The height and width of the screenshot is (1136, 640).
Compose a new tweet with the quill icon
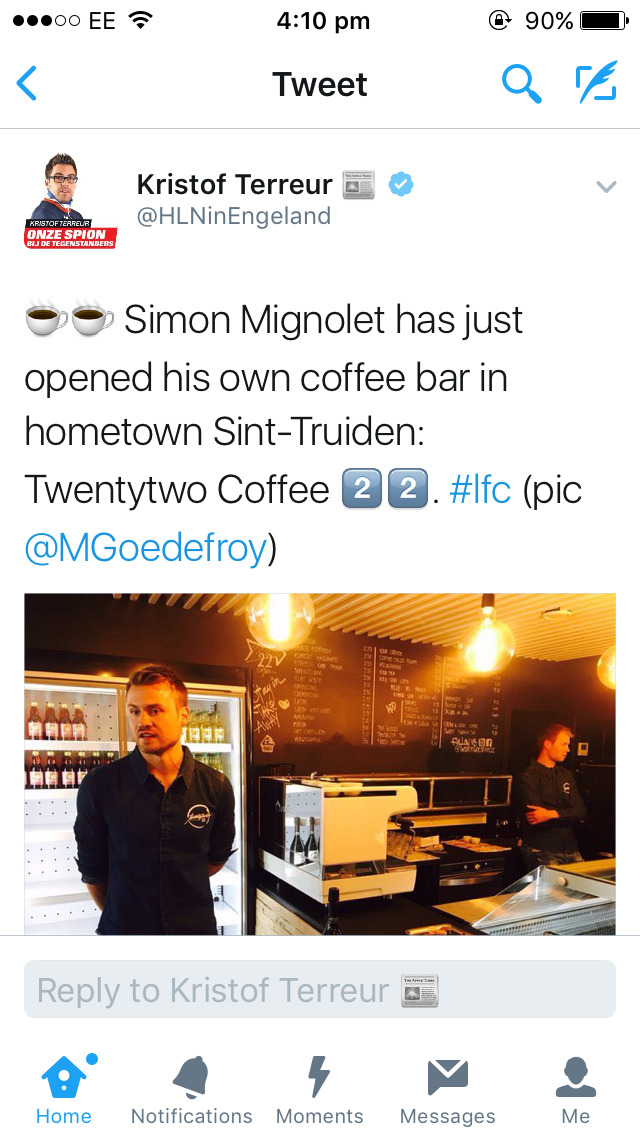point(597,81)
